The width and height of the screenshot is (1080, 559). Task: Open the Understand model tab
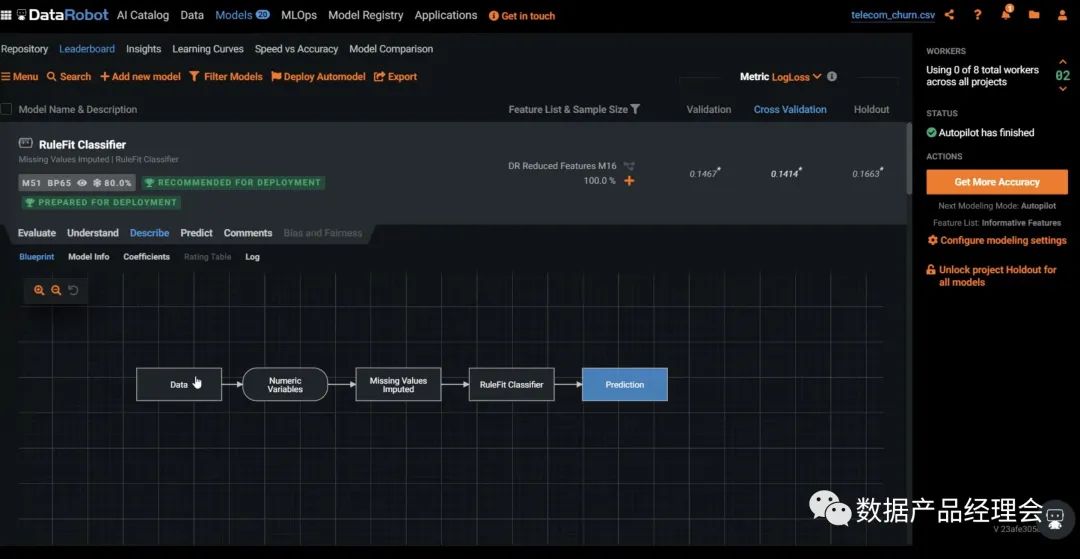(93, 233)
